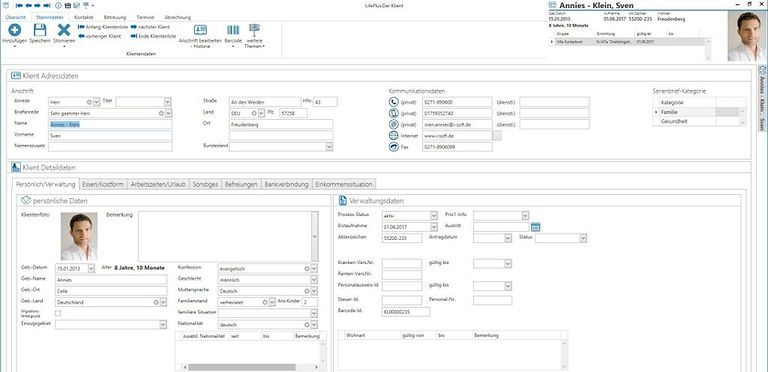Click the horizontal scrollbar under Nationalität table
The image size is (768, 372).
[251, 367]
